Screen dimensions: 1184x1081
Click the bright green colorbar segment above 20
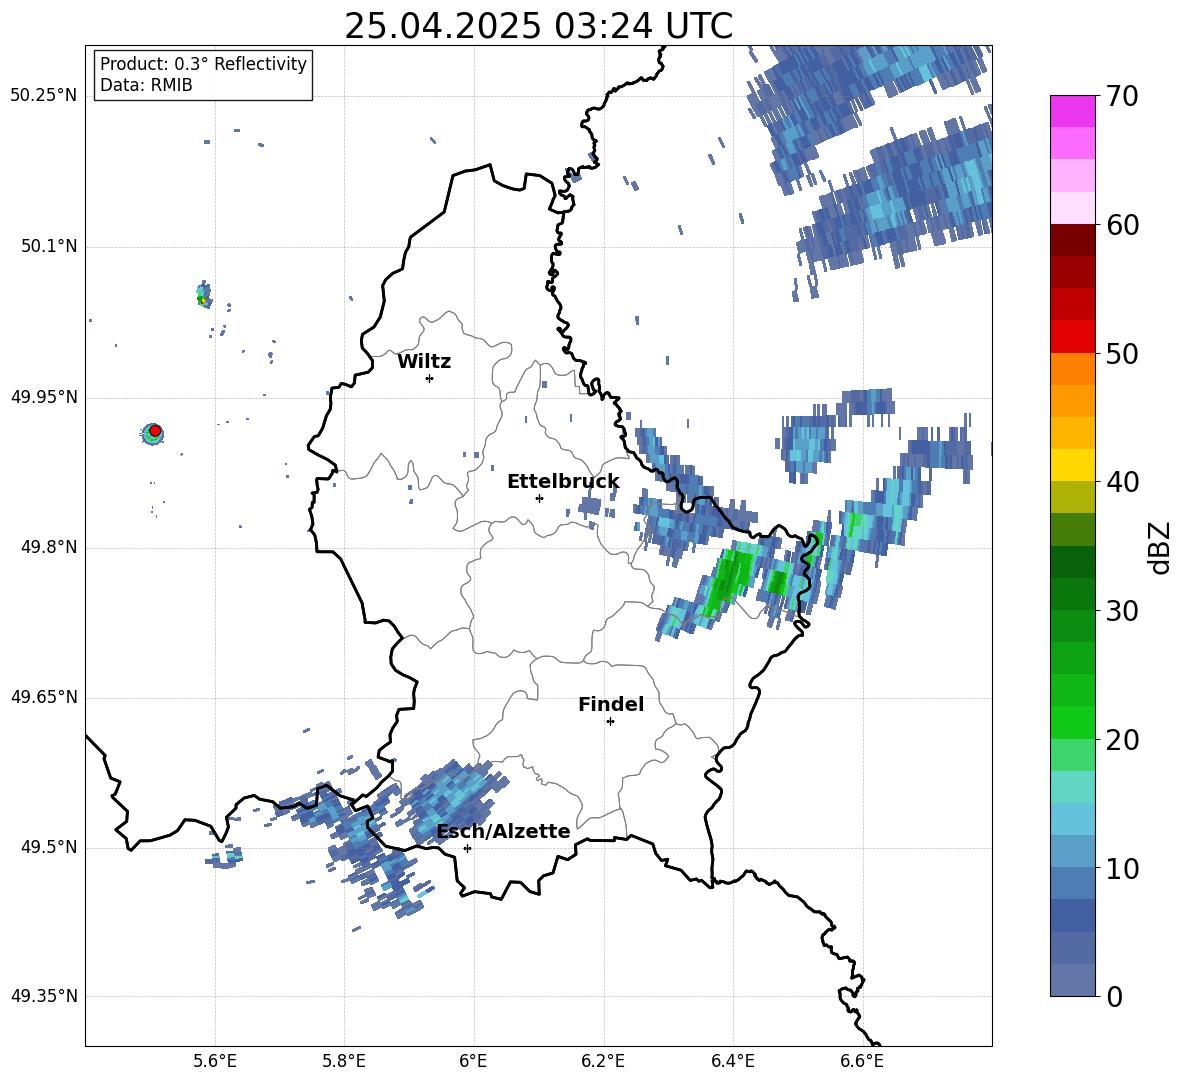pos(1072,722)
